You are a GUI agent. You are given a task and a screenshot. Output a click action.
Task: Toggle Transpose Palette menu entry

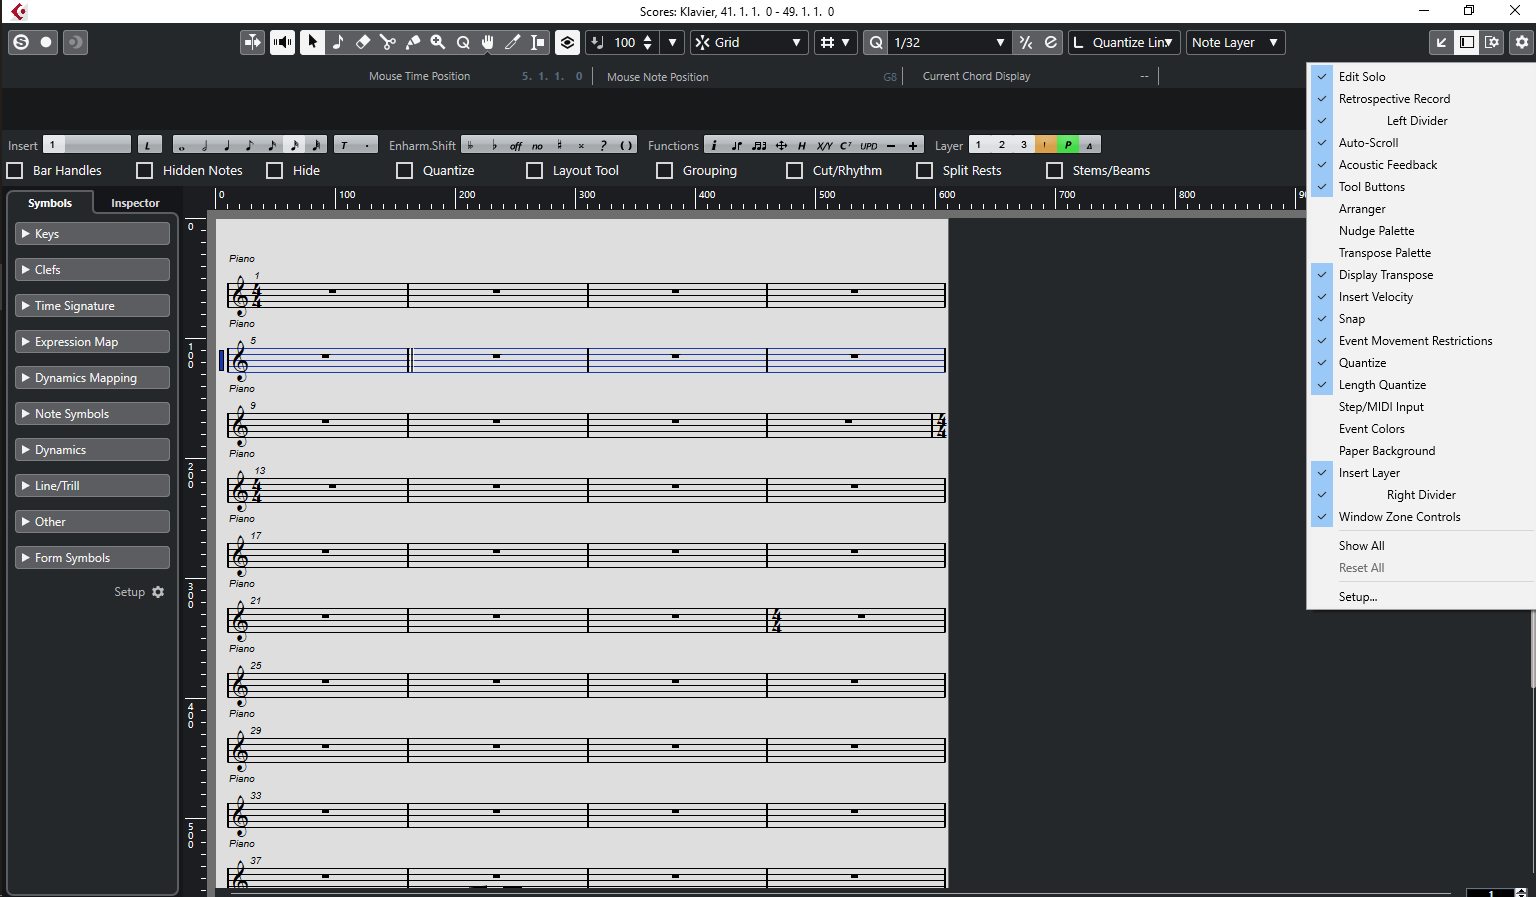[x=1420, y=253]
